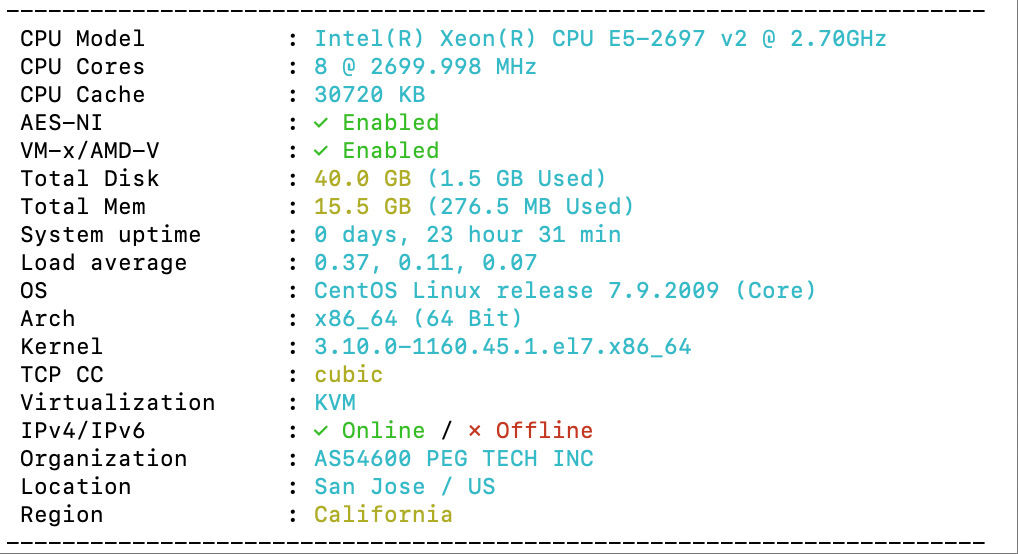Click the Arch value x86_64 (64 Bit)

pyautogui.click(x=418, y=318)
